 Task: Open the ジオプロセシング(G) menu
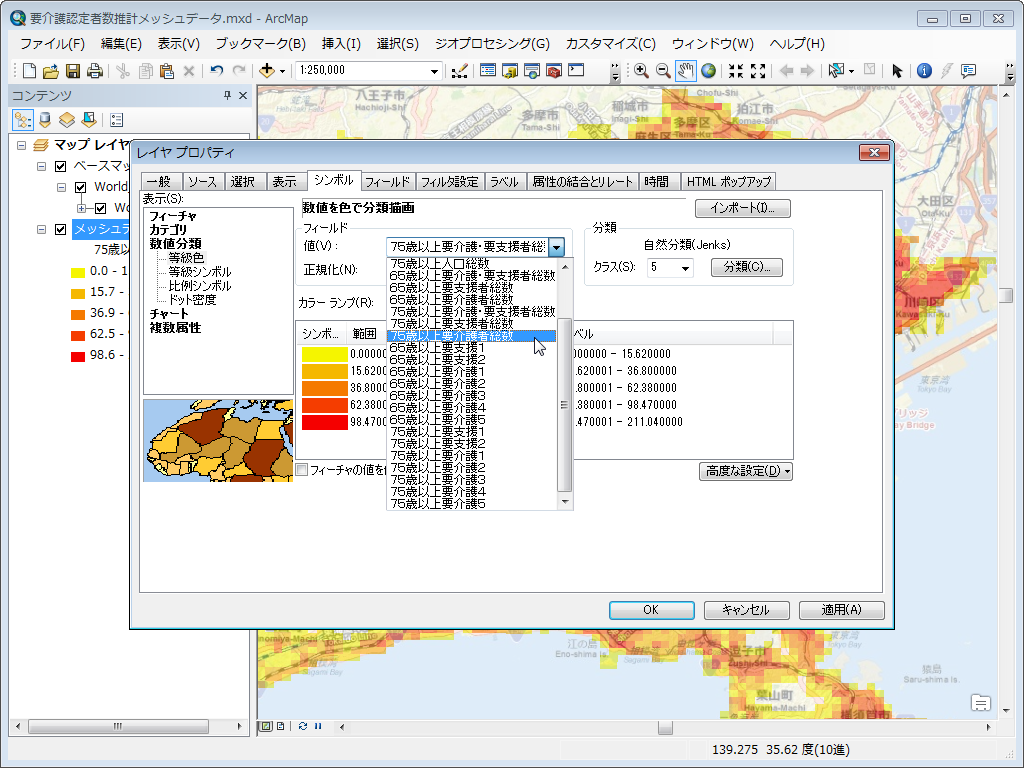(492, 44)
